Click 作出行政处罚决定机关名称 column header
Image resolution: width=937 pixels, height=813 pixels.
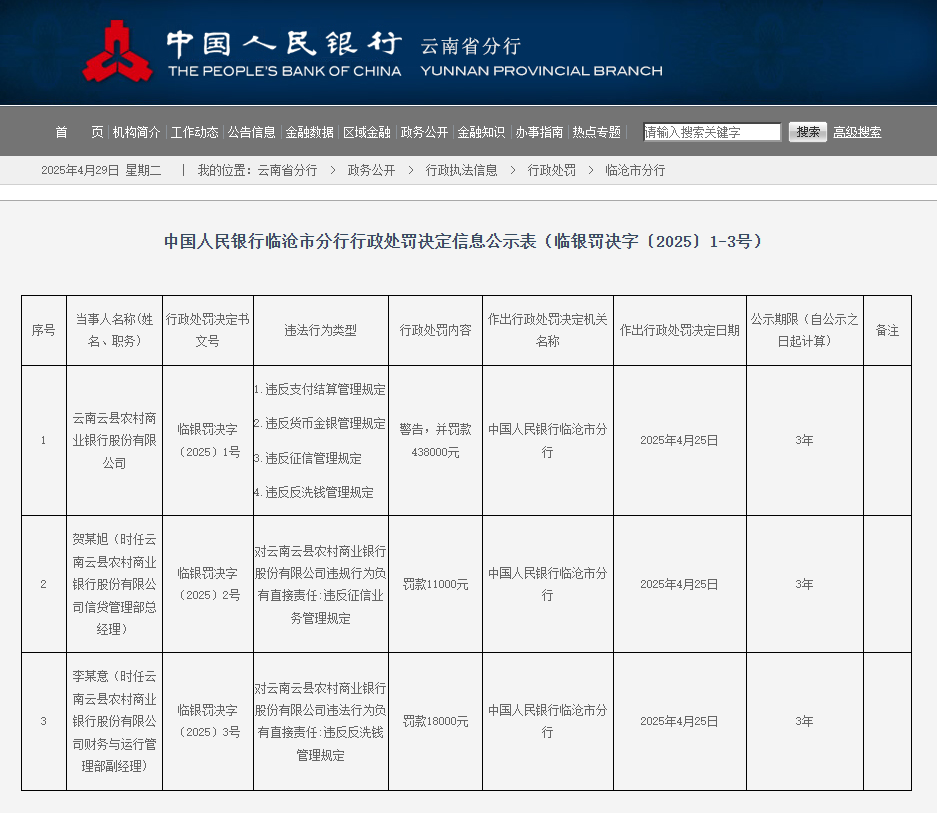(x=547, y=330)
